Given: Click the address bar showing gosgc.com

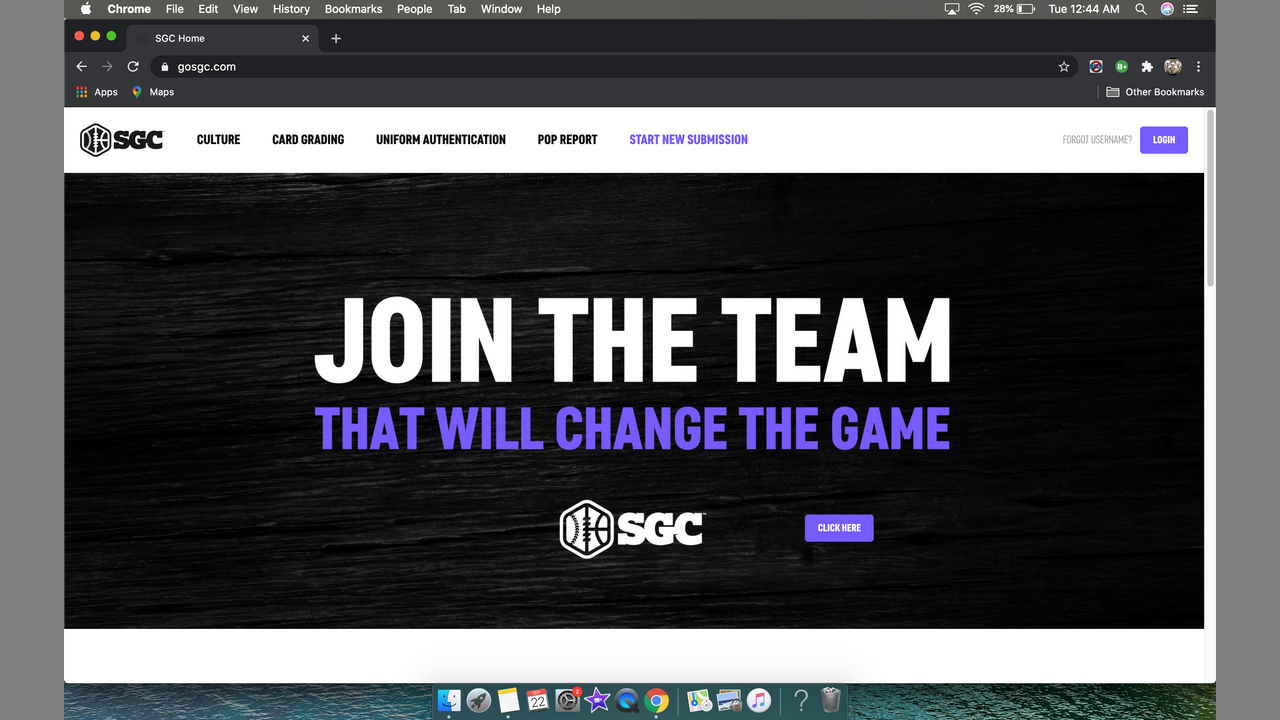Looking at the screenshot, I should click(x=600, y=67).
